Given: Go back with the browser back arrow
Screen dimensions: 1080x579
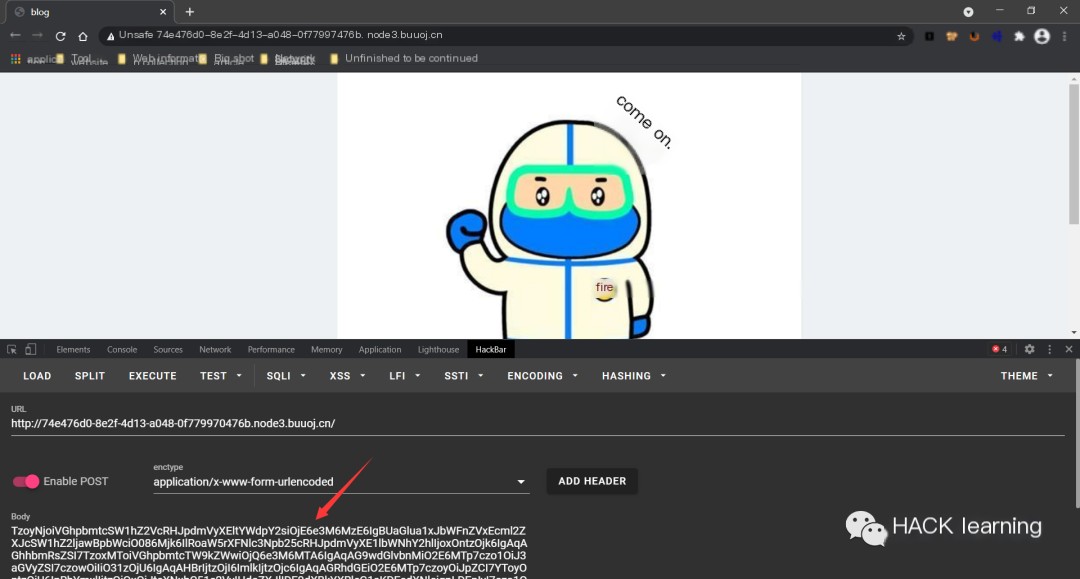Looking at the screenshot, I should coord(15,35).
